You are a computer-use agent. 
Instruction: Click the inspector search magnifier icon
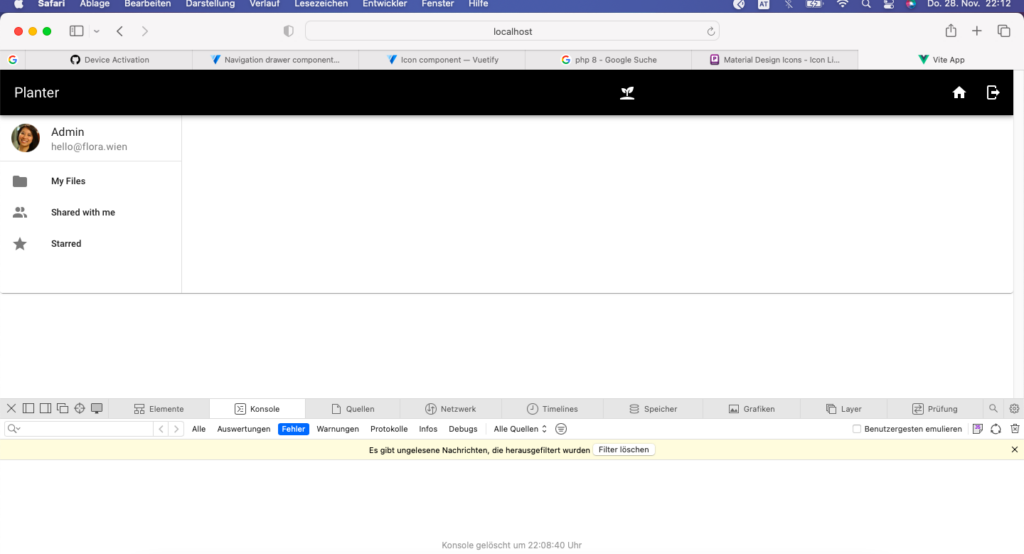pos(993,408)
